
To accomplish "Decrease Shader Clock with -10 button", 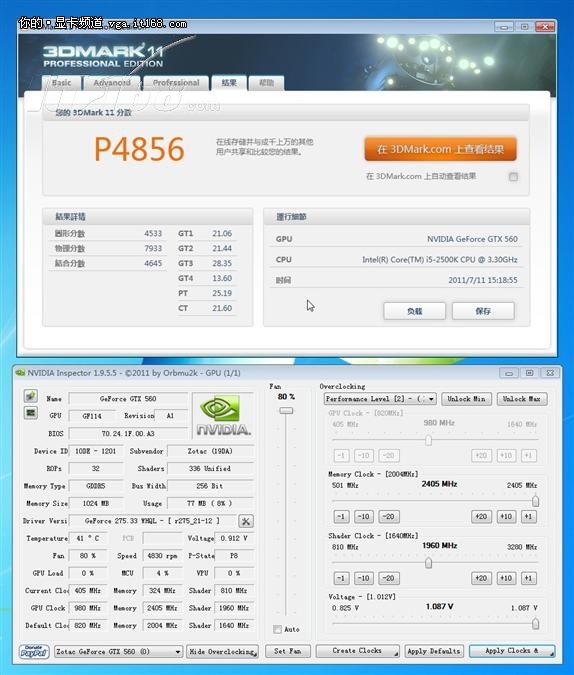I will pos(364,578).
